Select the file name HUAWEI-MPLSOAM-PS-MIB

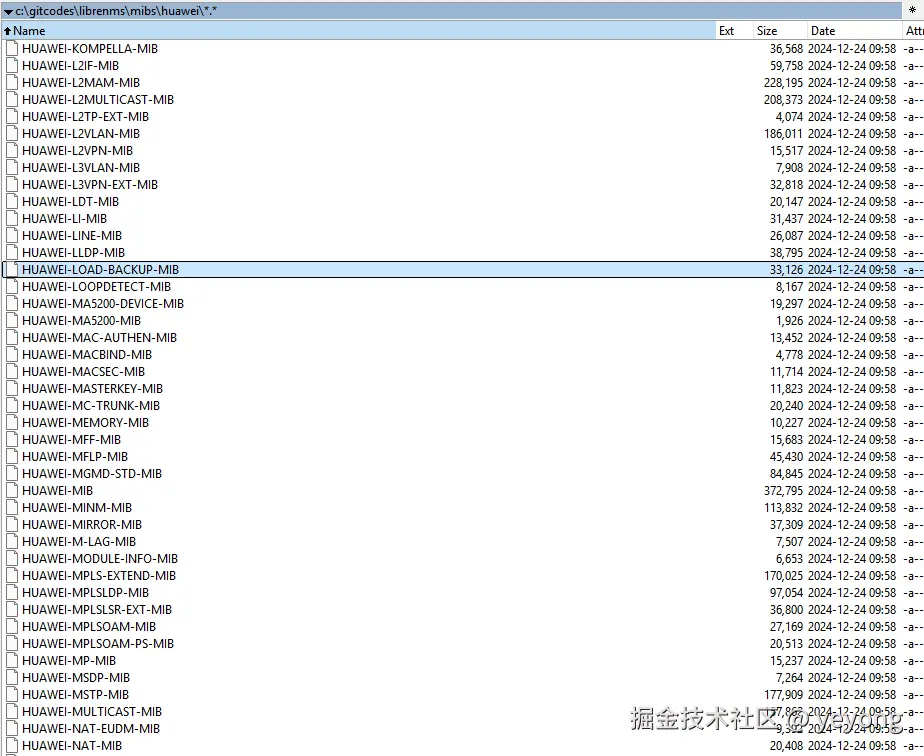(98, 643)
